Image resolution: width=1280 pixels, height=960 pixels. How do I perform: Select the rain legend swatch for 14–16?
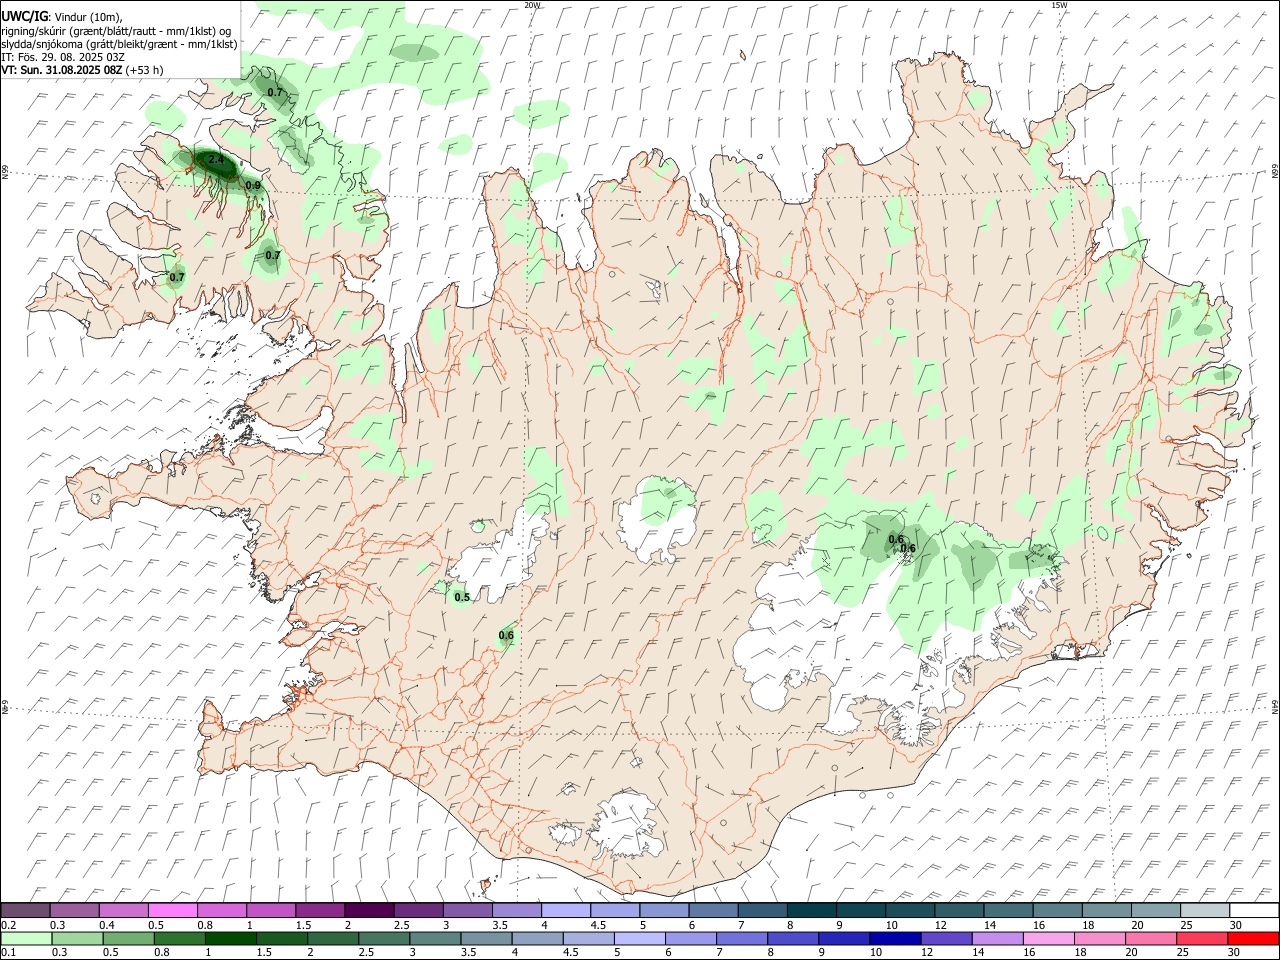point(996,938)
